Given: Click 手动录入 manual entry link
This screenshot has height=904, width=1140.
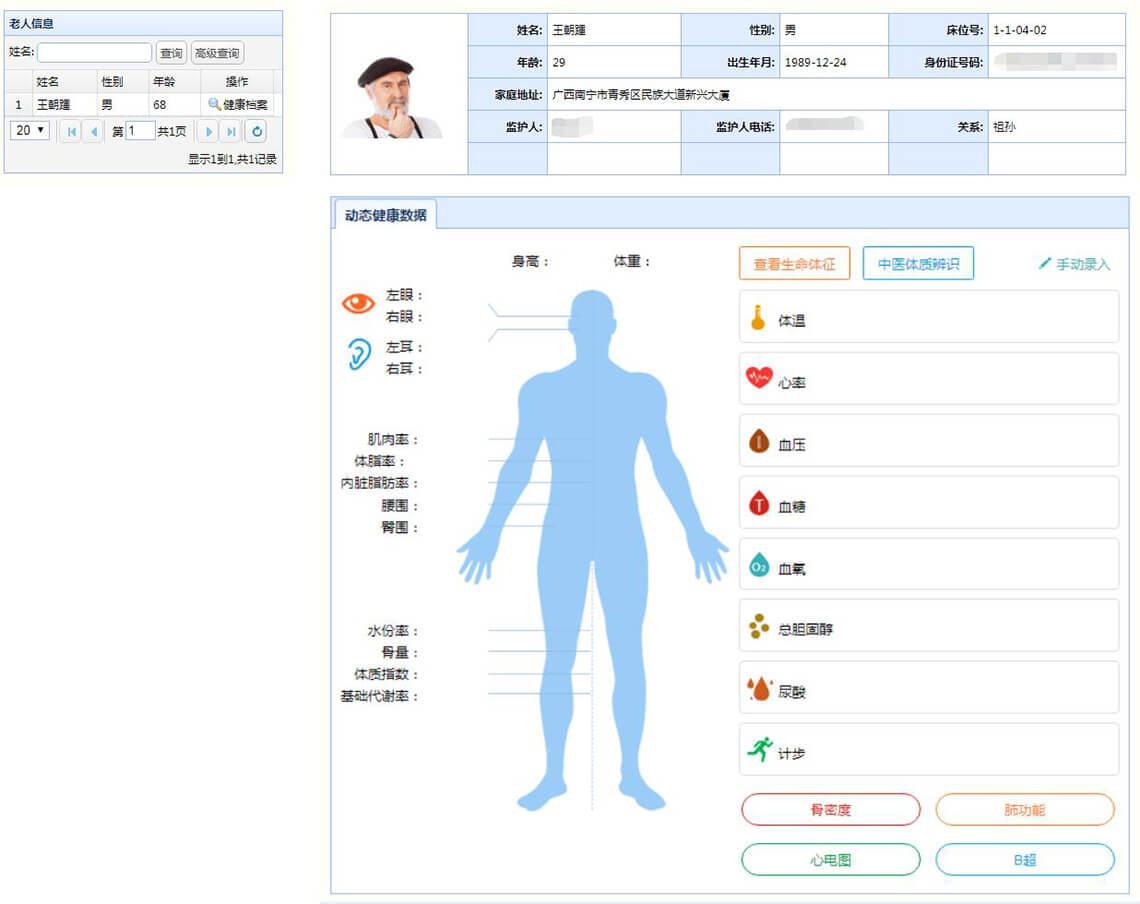Looking at the screenshot, I should pos(1075,264).
